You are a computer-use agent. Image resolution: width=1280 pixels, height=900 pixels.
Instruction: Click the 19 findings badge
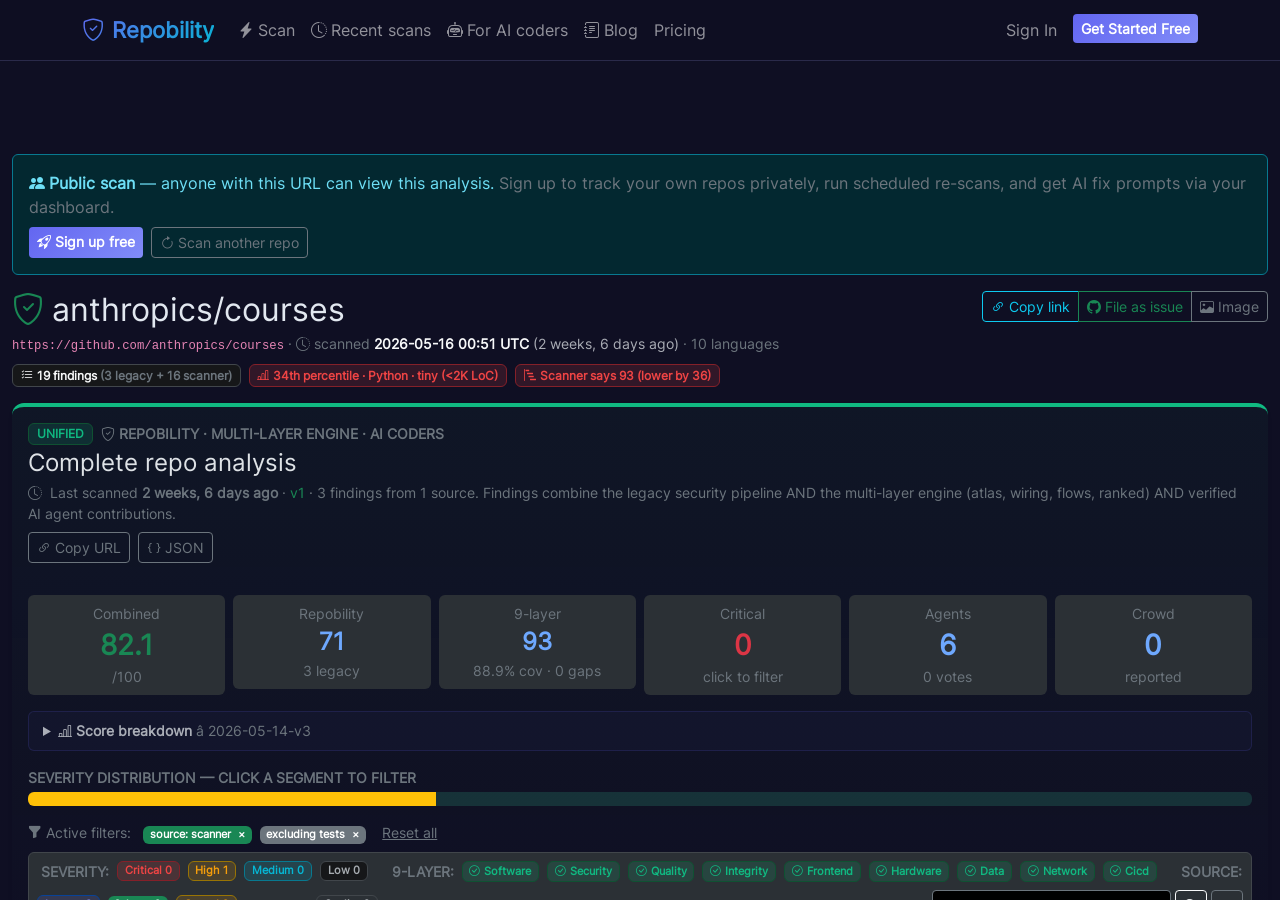click(x=126, y=375)
